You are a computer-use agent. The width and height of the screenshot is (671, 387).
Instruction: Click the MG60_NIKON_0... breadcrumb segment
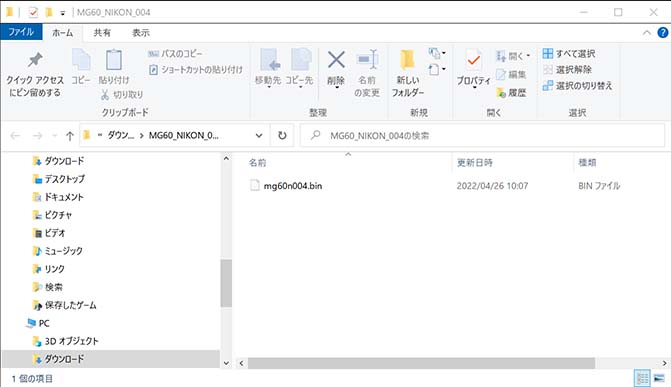pyautogui.click(x=184, y=135)
